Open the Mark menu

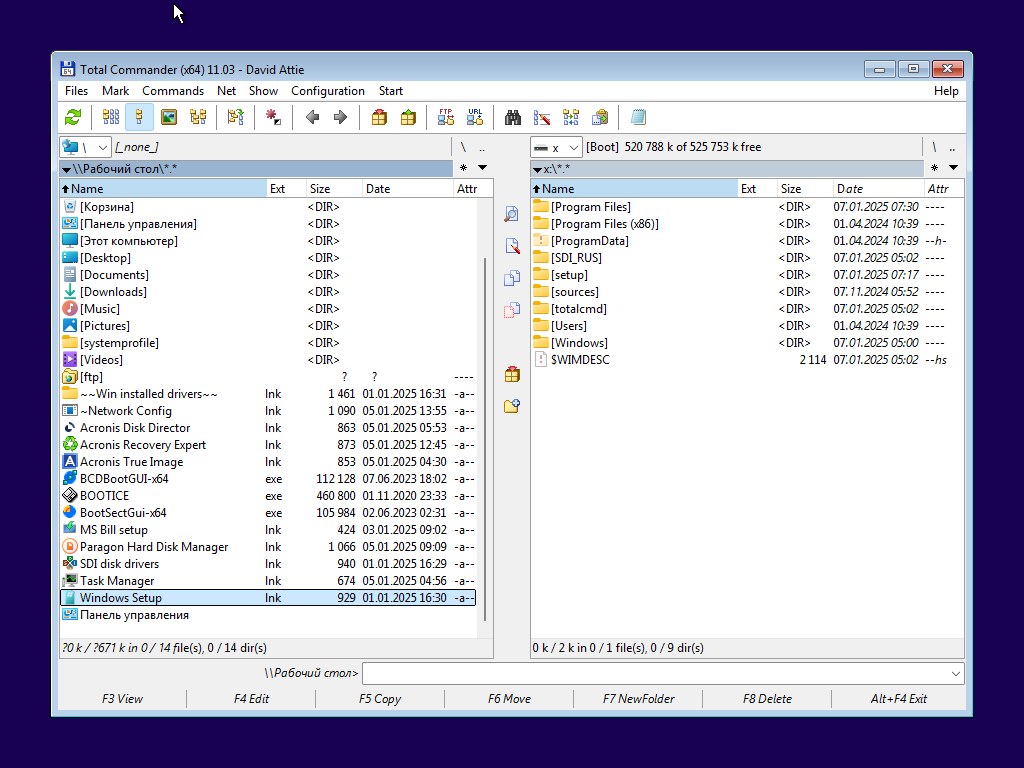[x=116, y=91]
